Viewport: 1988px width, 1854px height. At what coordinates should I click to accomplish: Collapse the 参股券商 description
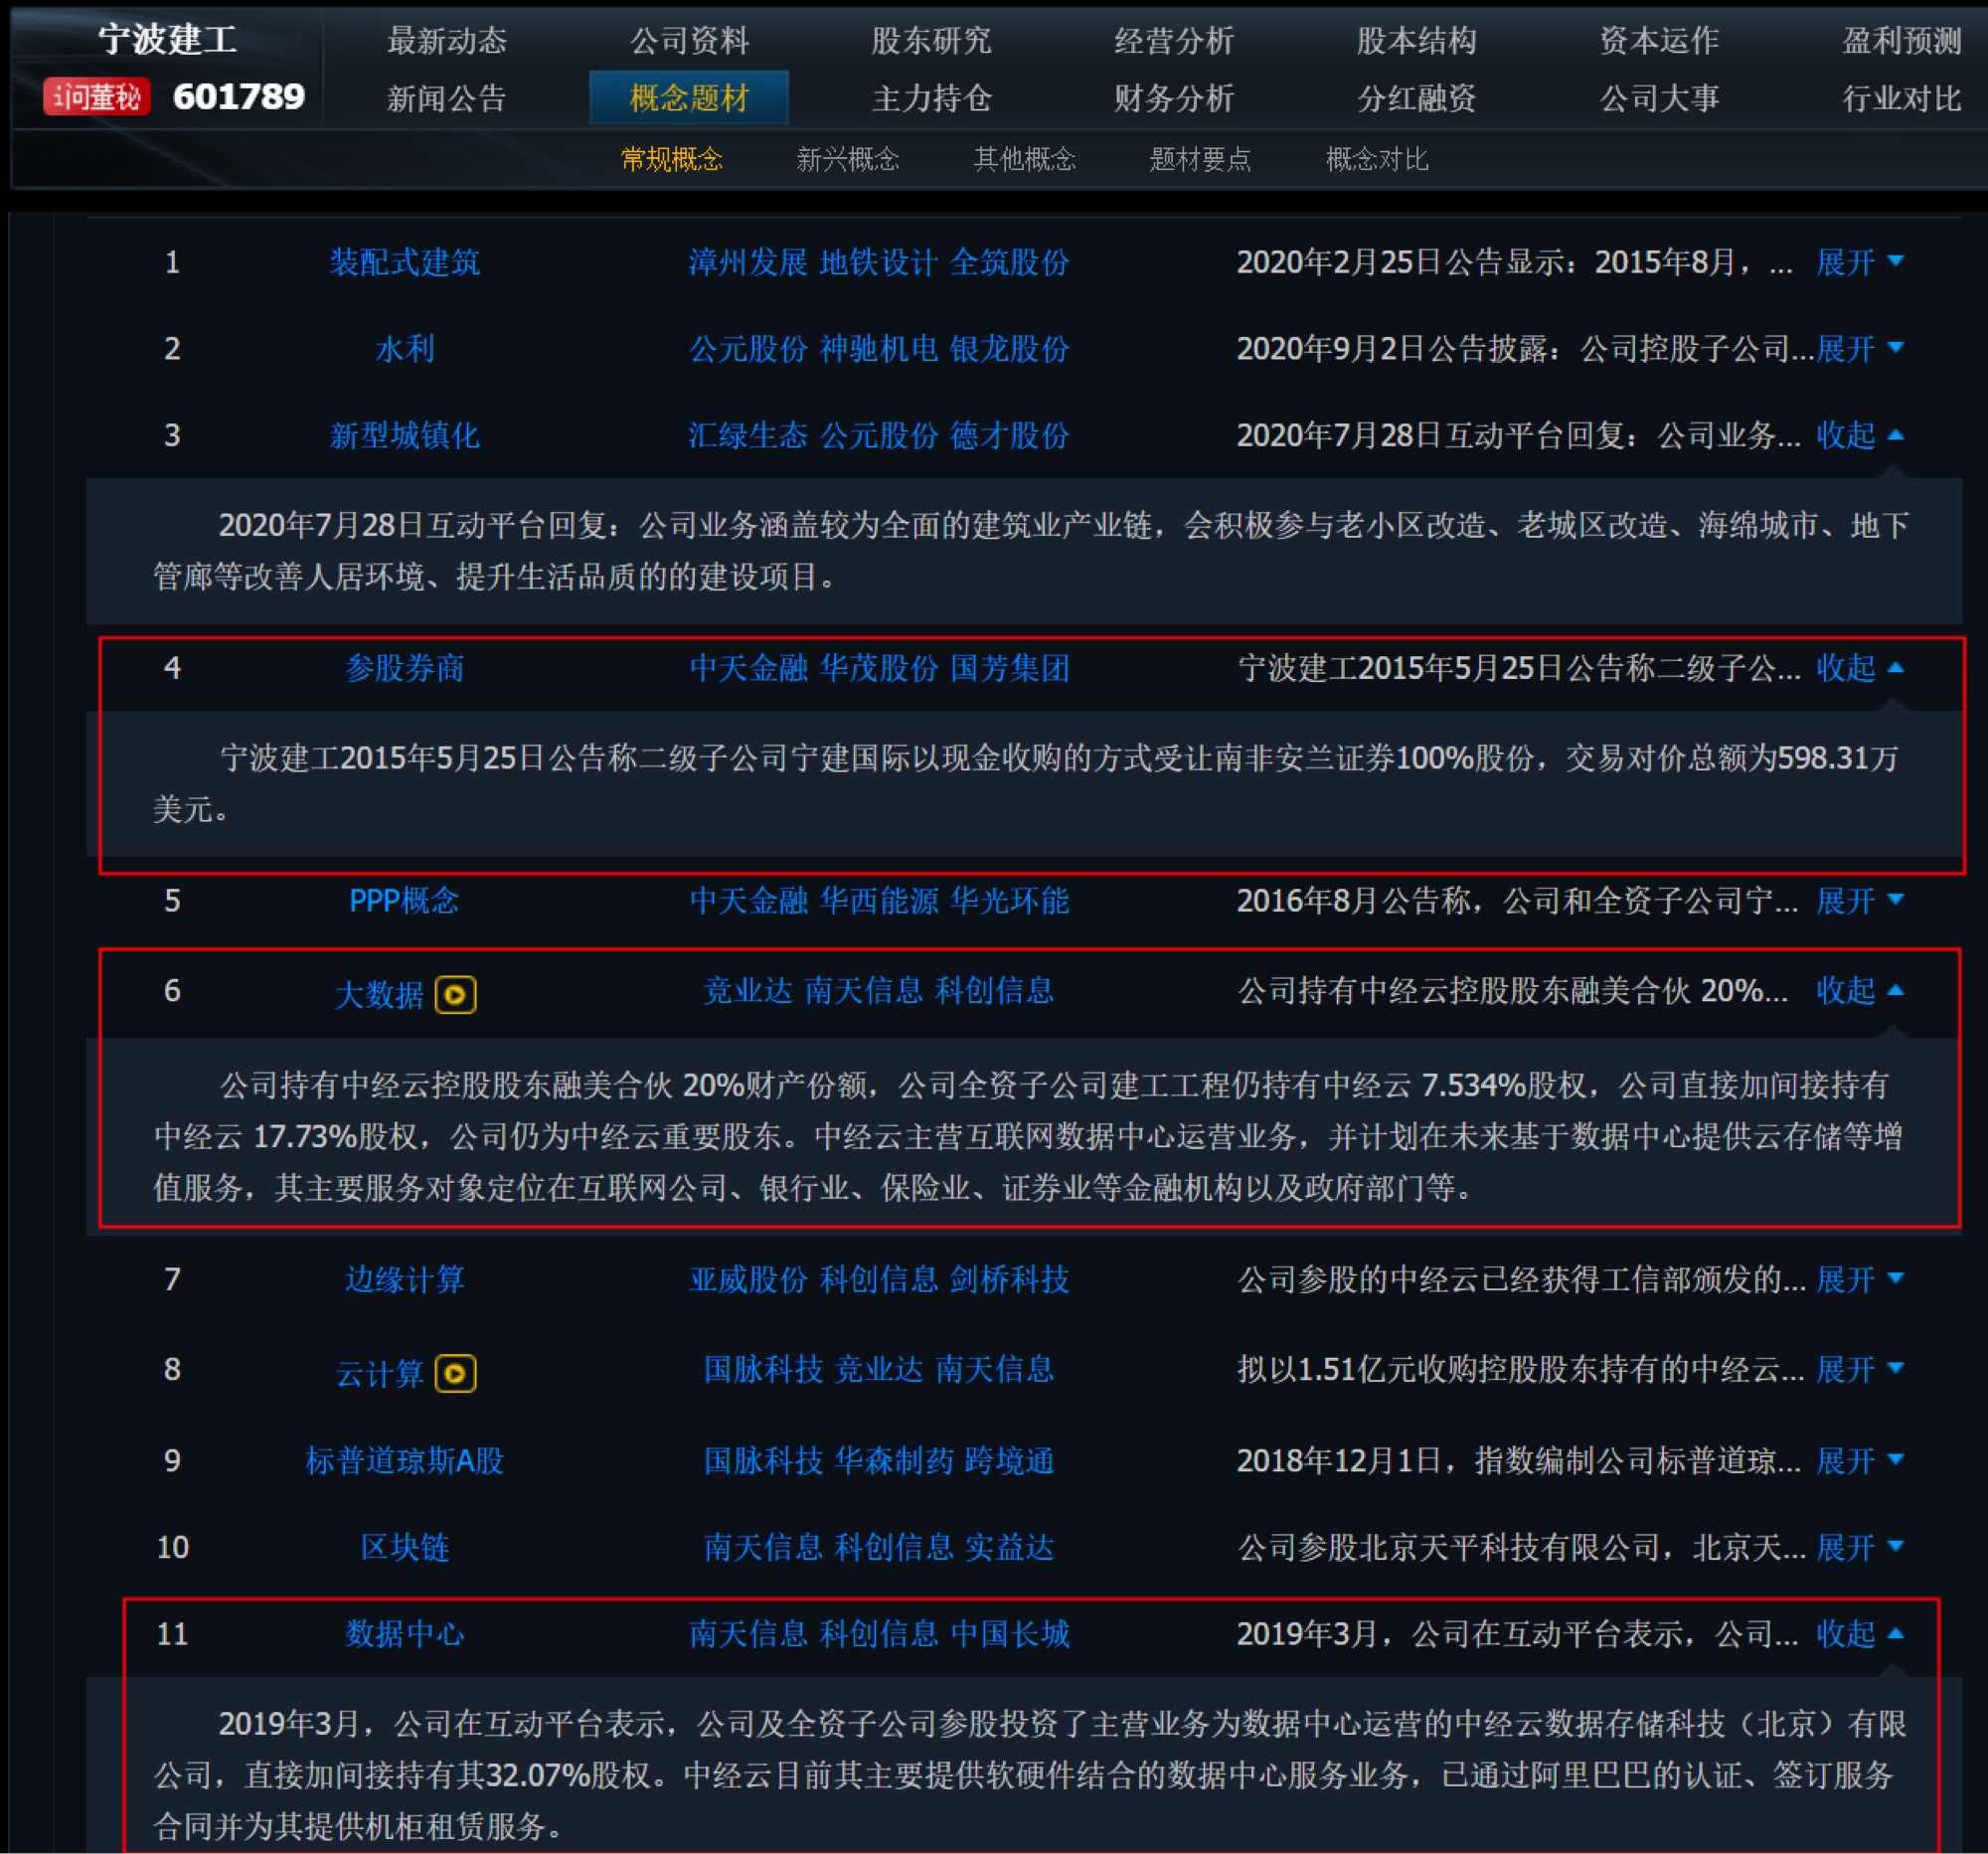point(1859,667)
